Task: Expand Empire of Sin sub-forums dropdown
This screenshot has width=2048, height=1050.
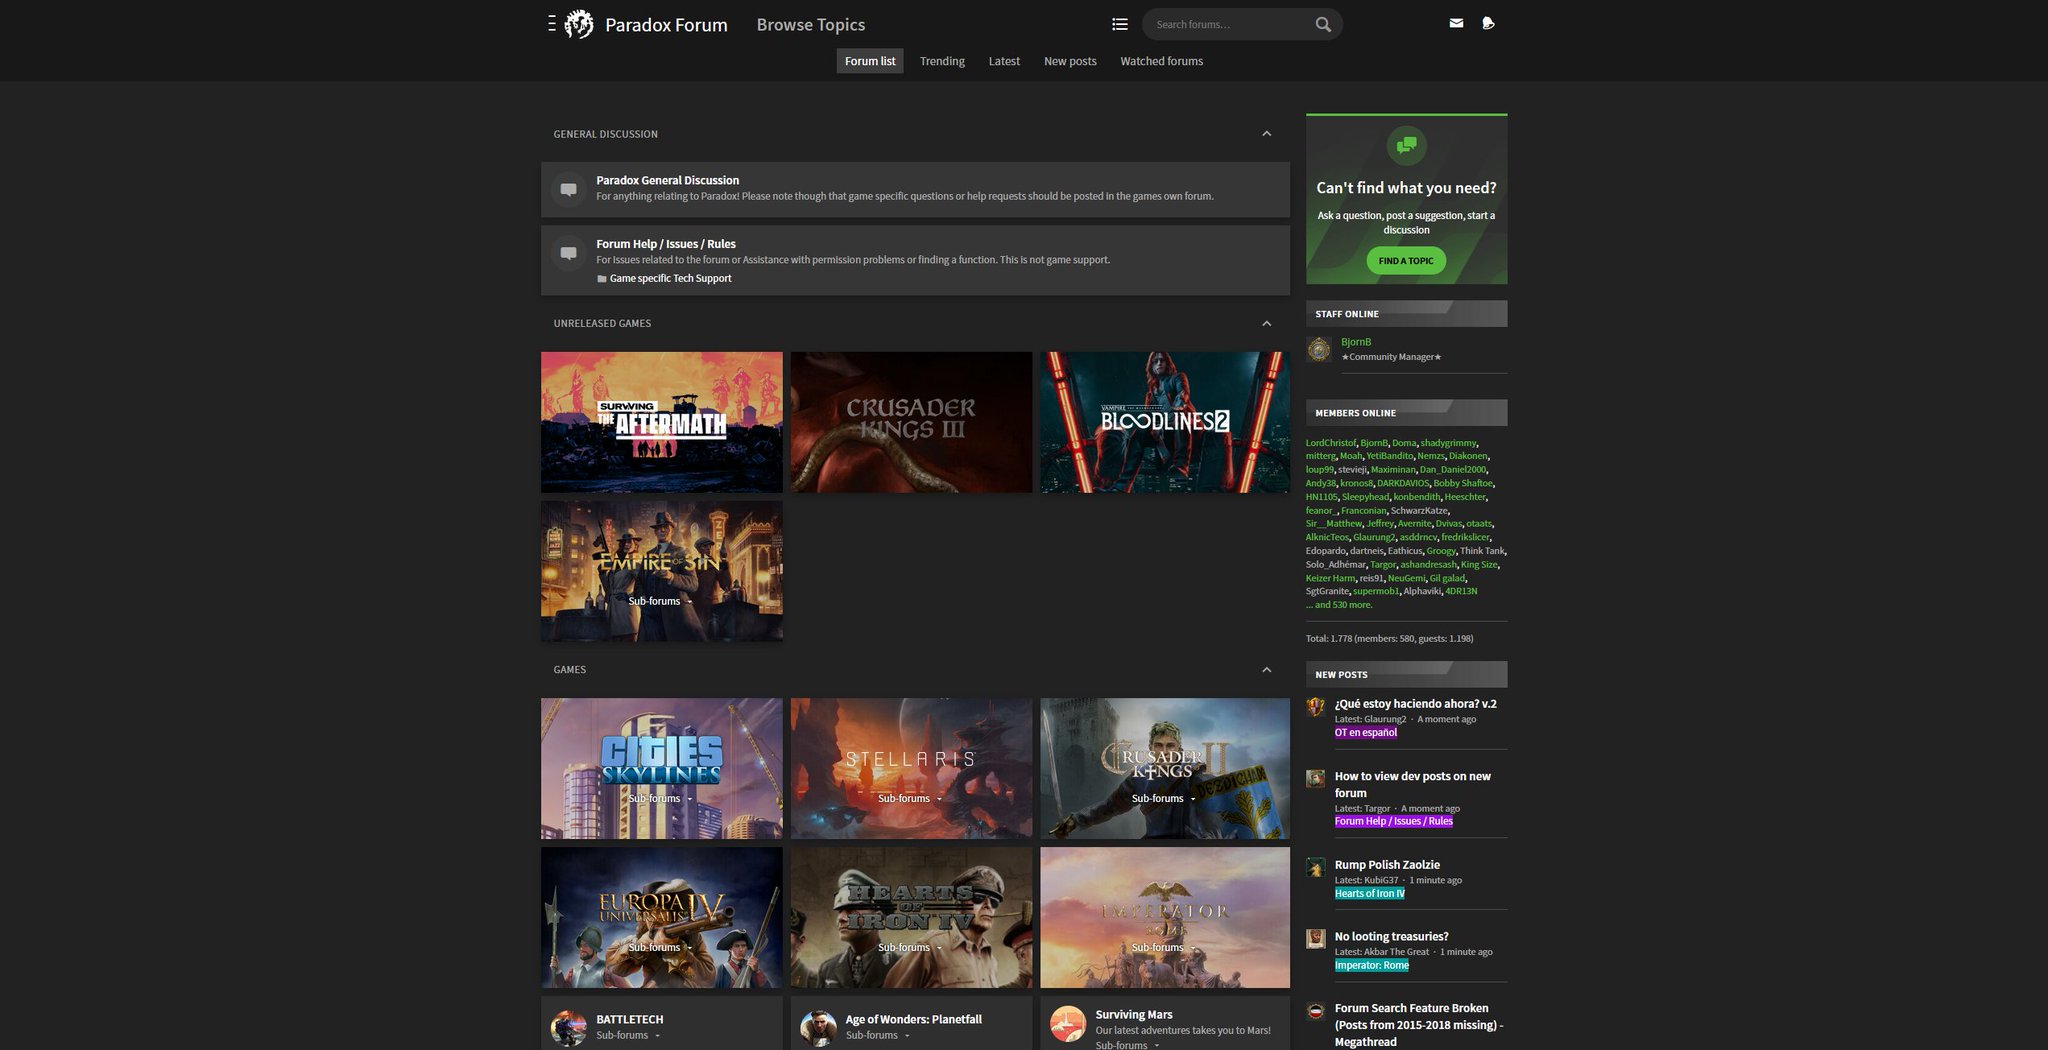Action: 661,601
